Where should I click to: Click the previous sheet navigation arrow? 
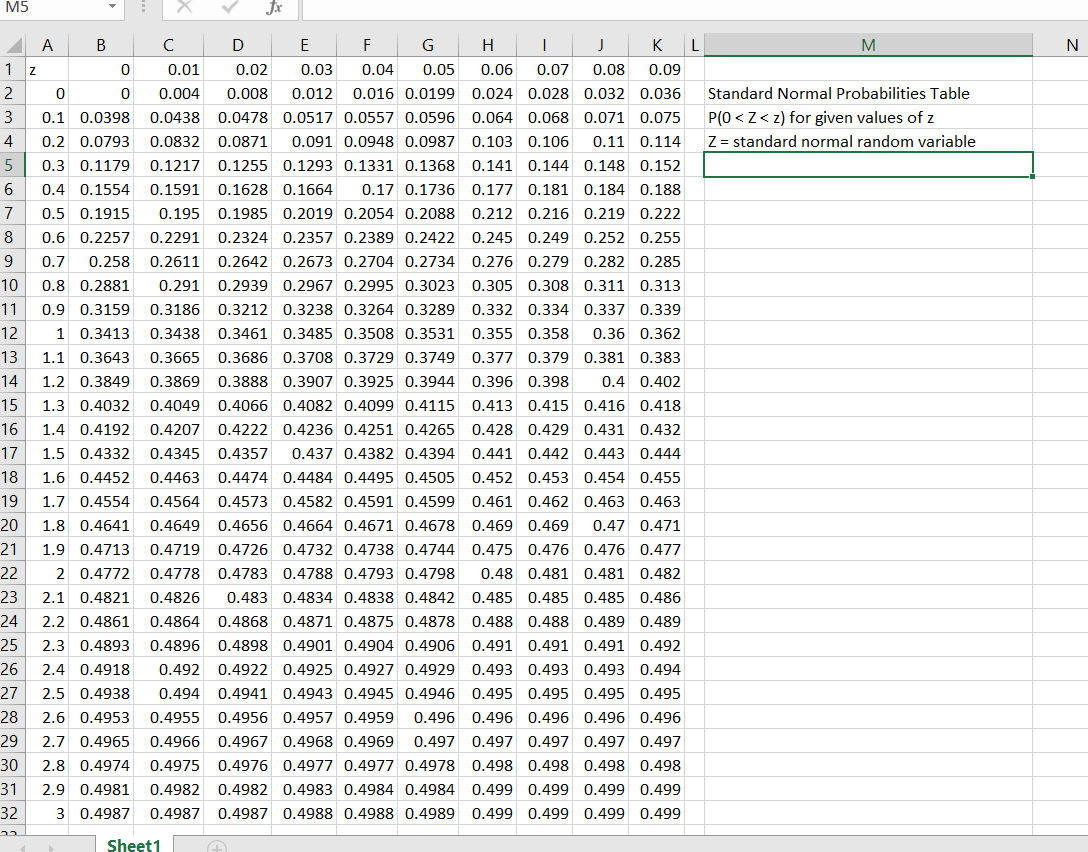[x=22, y=846]
